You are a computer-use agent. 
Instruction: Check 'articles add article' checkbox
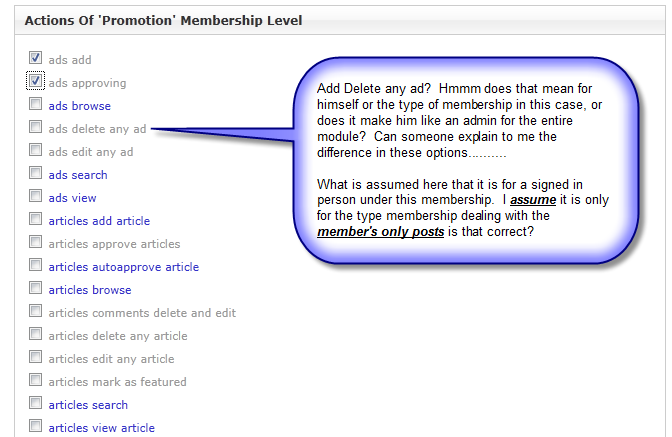tap(36, 220)
